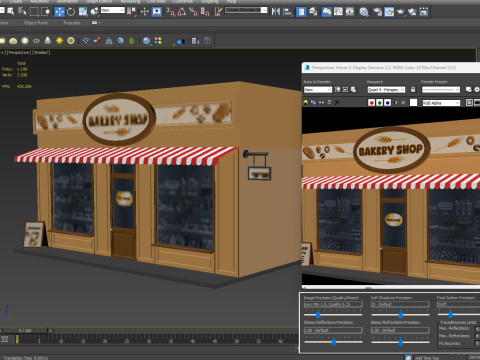Click the white color swatch
Viewport: 480px width, 360px height.
413,103
